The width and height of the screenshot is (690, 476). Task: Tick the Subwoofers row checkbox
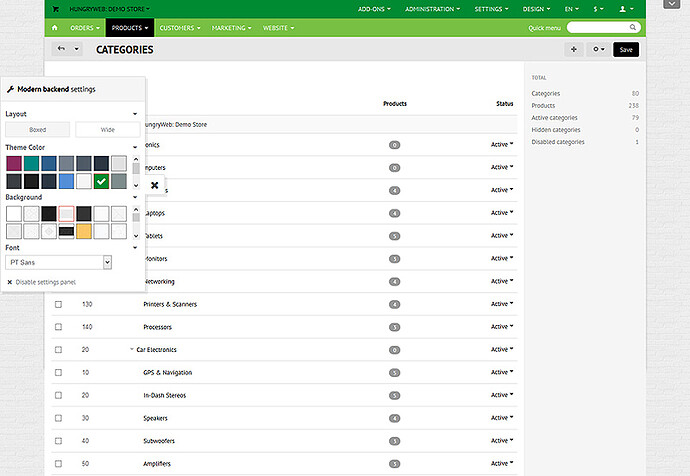coord(59,441)
